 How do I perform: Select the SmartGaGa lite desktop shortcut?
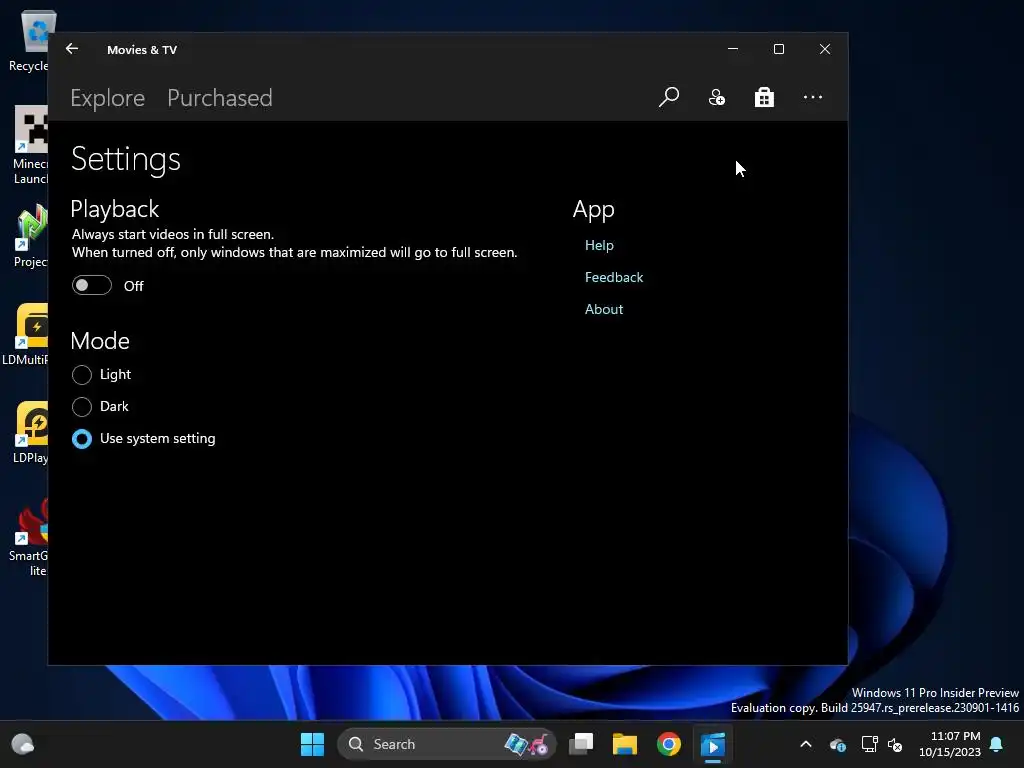(30, 537)
